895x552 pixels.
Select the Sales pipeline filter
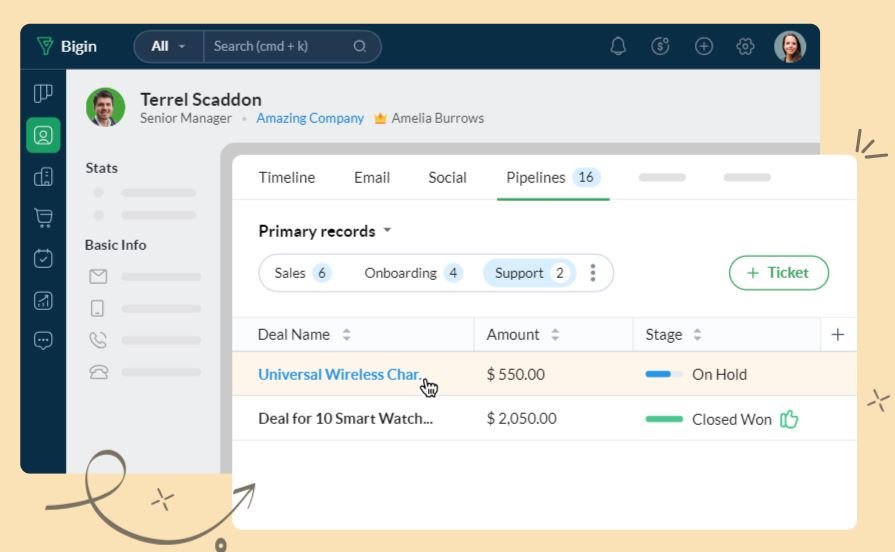click(x=302, y=273)
